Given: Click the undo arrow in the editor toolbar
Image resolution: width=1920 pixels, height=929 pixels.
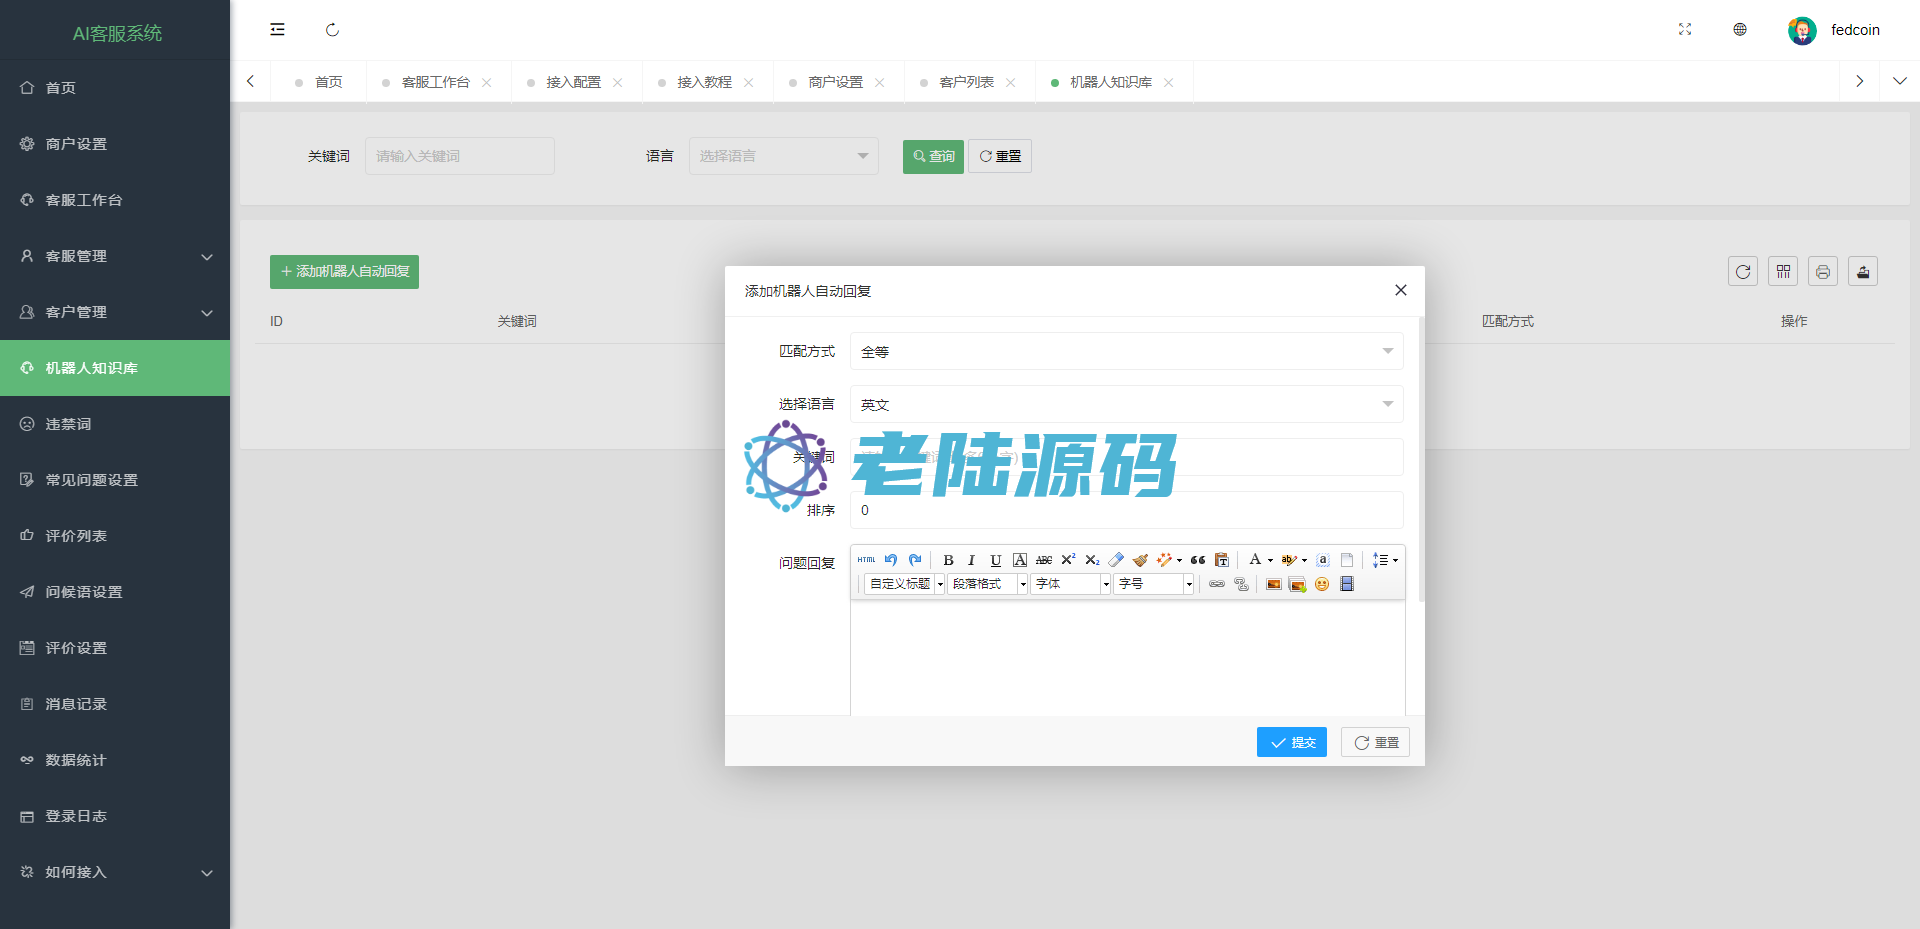Looking at the screenshot, I should (x=891, y=560).
